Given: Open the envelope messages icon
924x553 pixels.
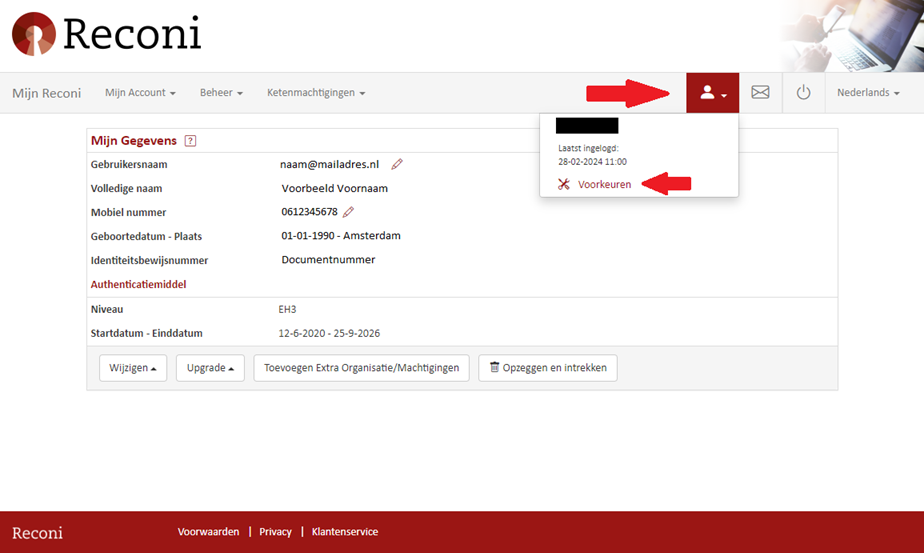Looking at the screenshot, I should tap(760, 93).
